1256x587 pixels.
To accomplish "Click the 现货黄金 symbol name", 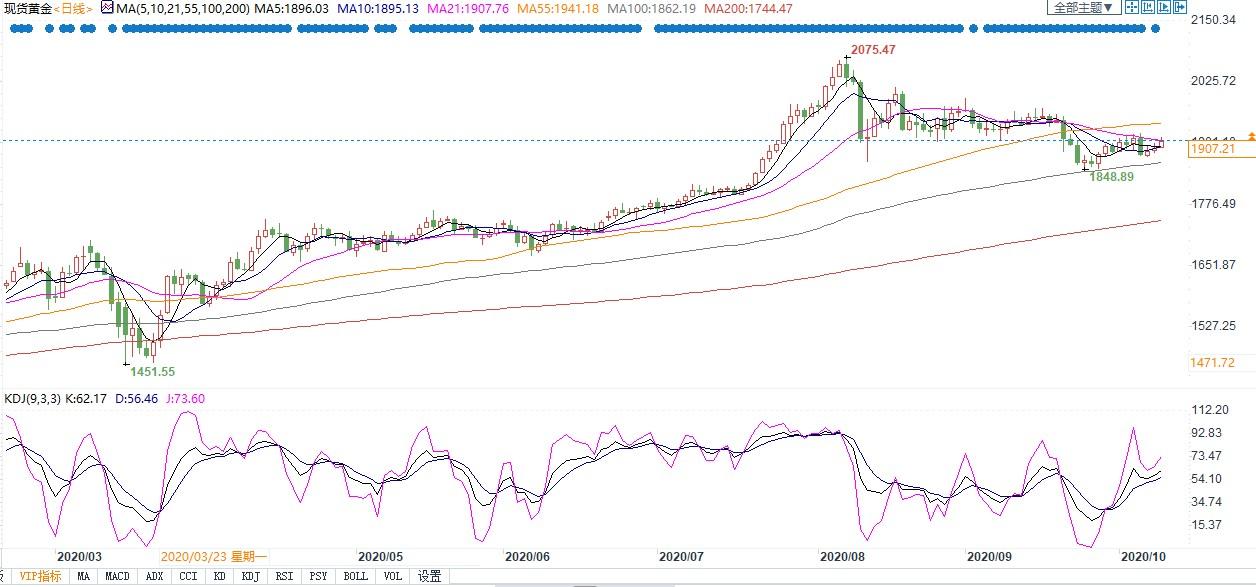I will pos(25,8).
